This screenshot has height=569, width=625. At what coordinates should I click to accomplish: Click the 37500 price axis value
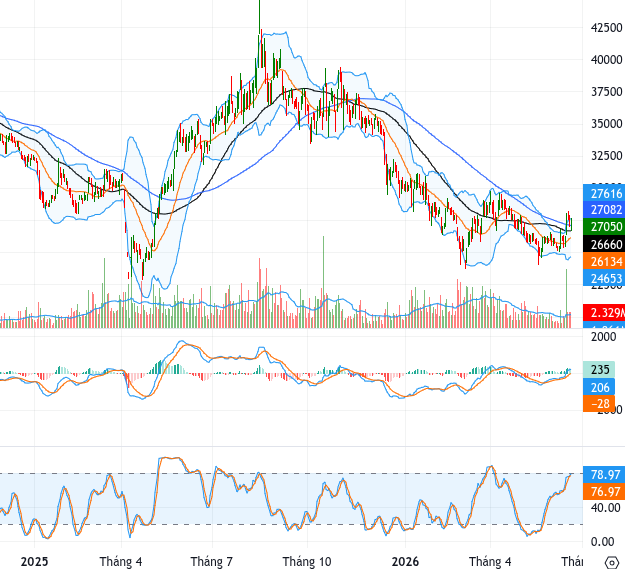[606, 92]
